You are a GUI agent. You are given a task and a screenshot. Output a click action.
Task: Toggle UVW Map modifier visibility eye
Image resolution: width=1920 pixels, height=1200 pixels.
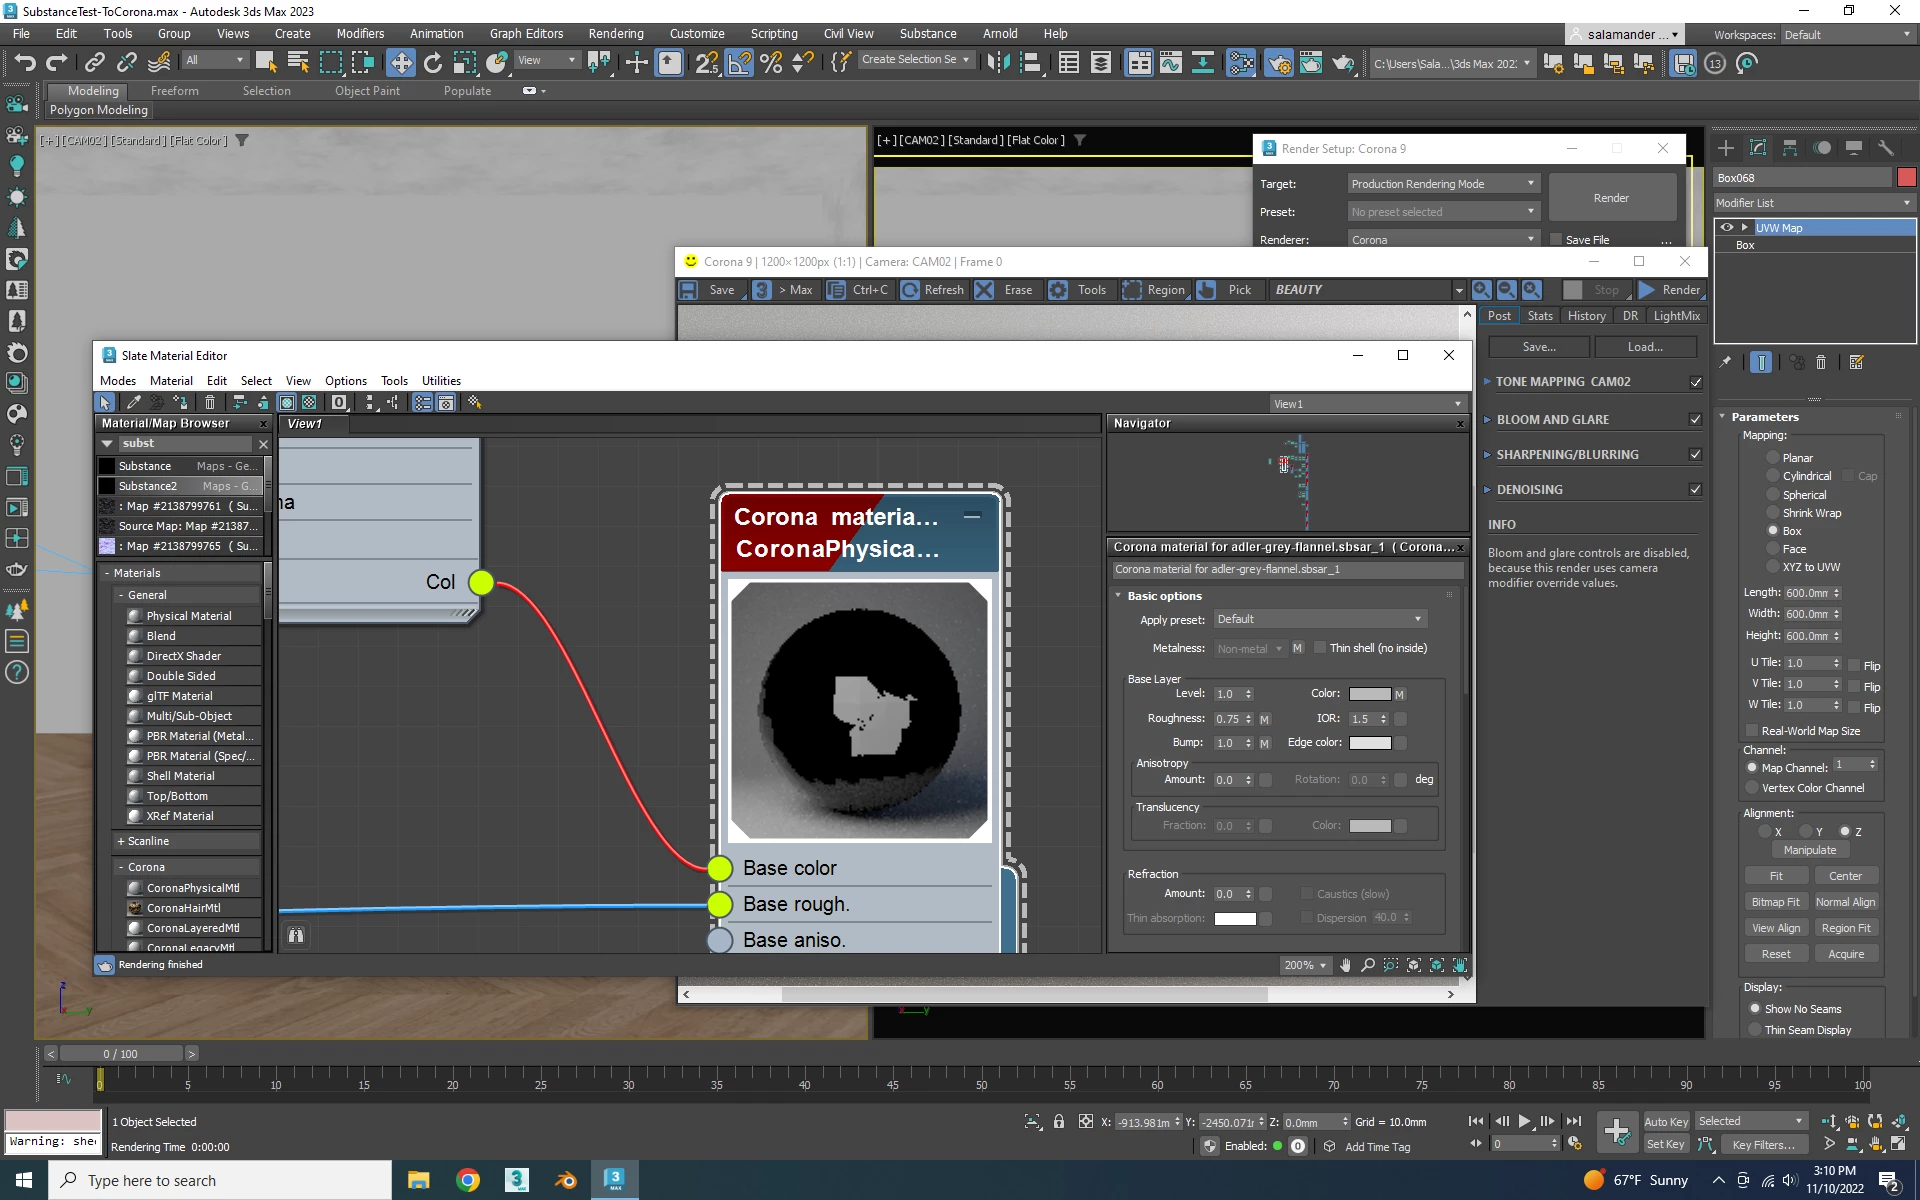point(1727,228)
